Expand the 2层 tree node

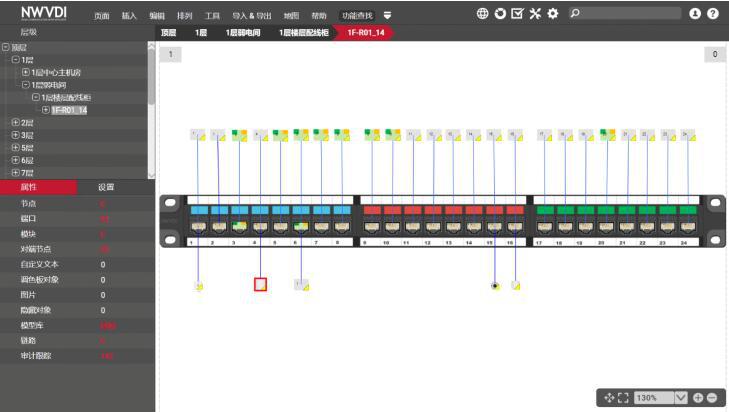pos(15,122)
